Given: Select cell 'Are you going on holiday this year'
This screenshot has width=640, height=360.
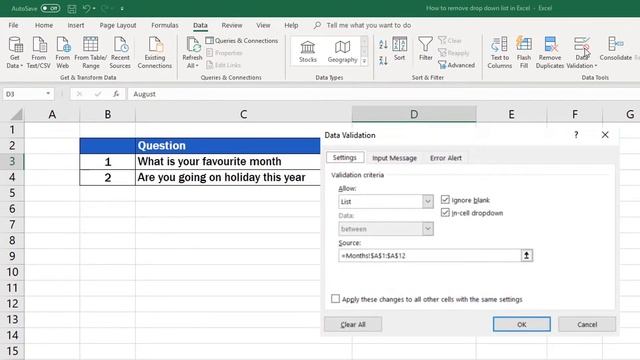Looking at the screenshot, I should 228,177.
